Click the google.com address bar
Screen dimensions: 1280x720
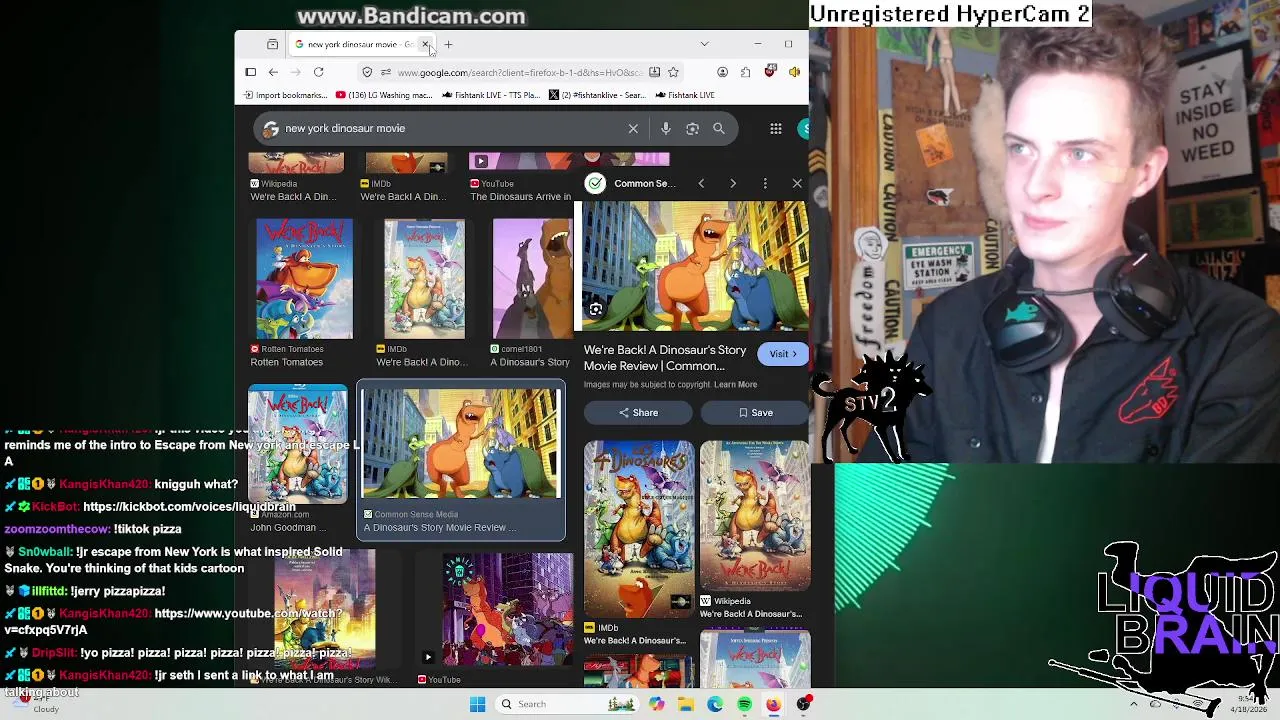click(520, 72)
